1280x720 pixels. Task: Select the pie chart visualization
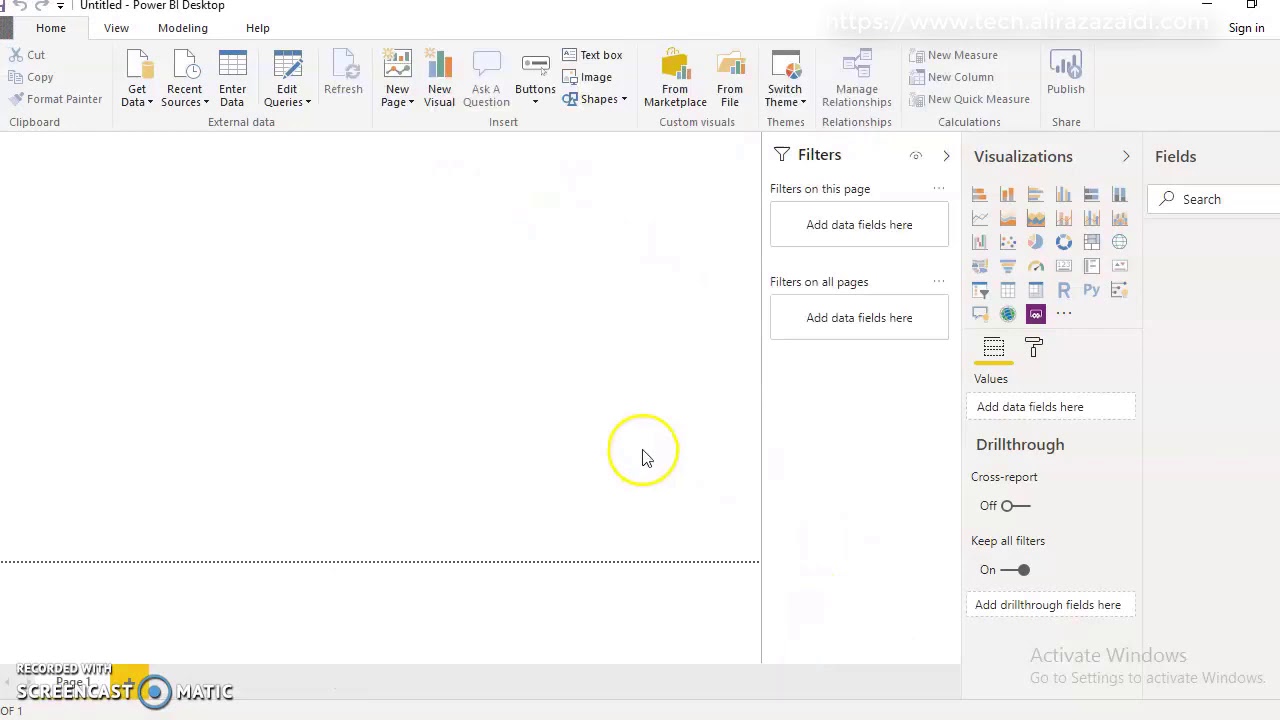coord(1036,242)
